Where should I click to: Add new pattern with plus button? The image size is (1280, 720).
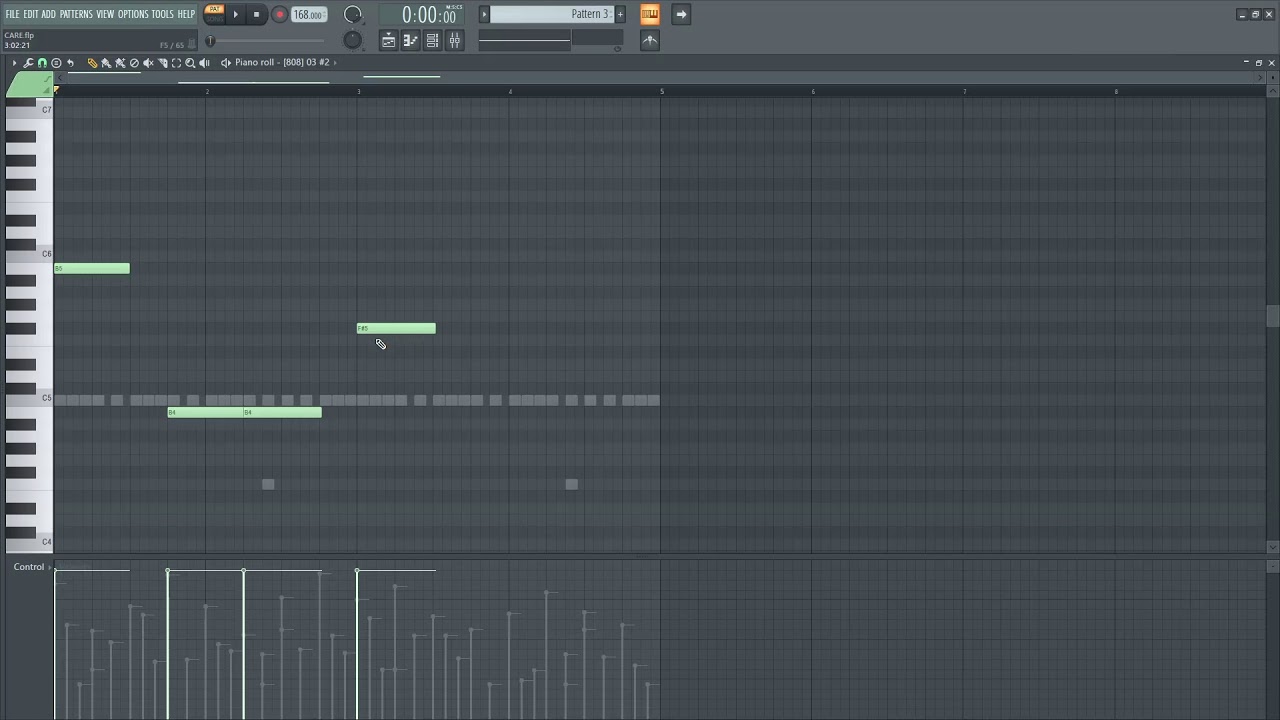click(x=620, y=14)
